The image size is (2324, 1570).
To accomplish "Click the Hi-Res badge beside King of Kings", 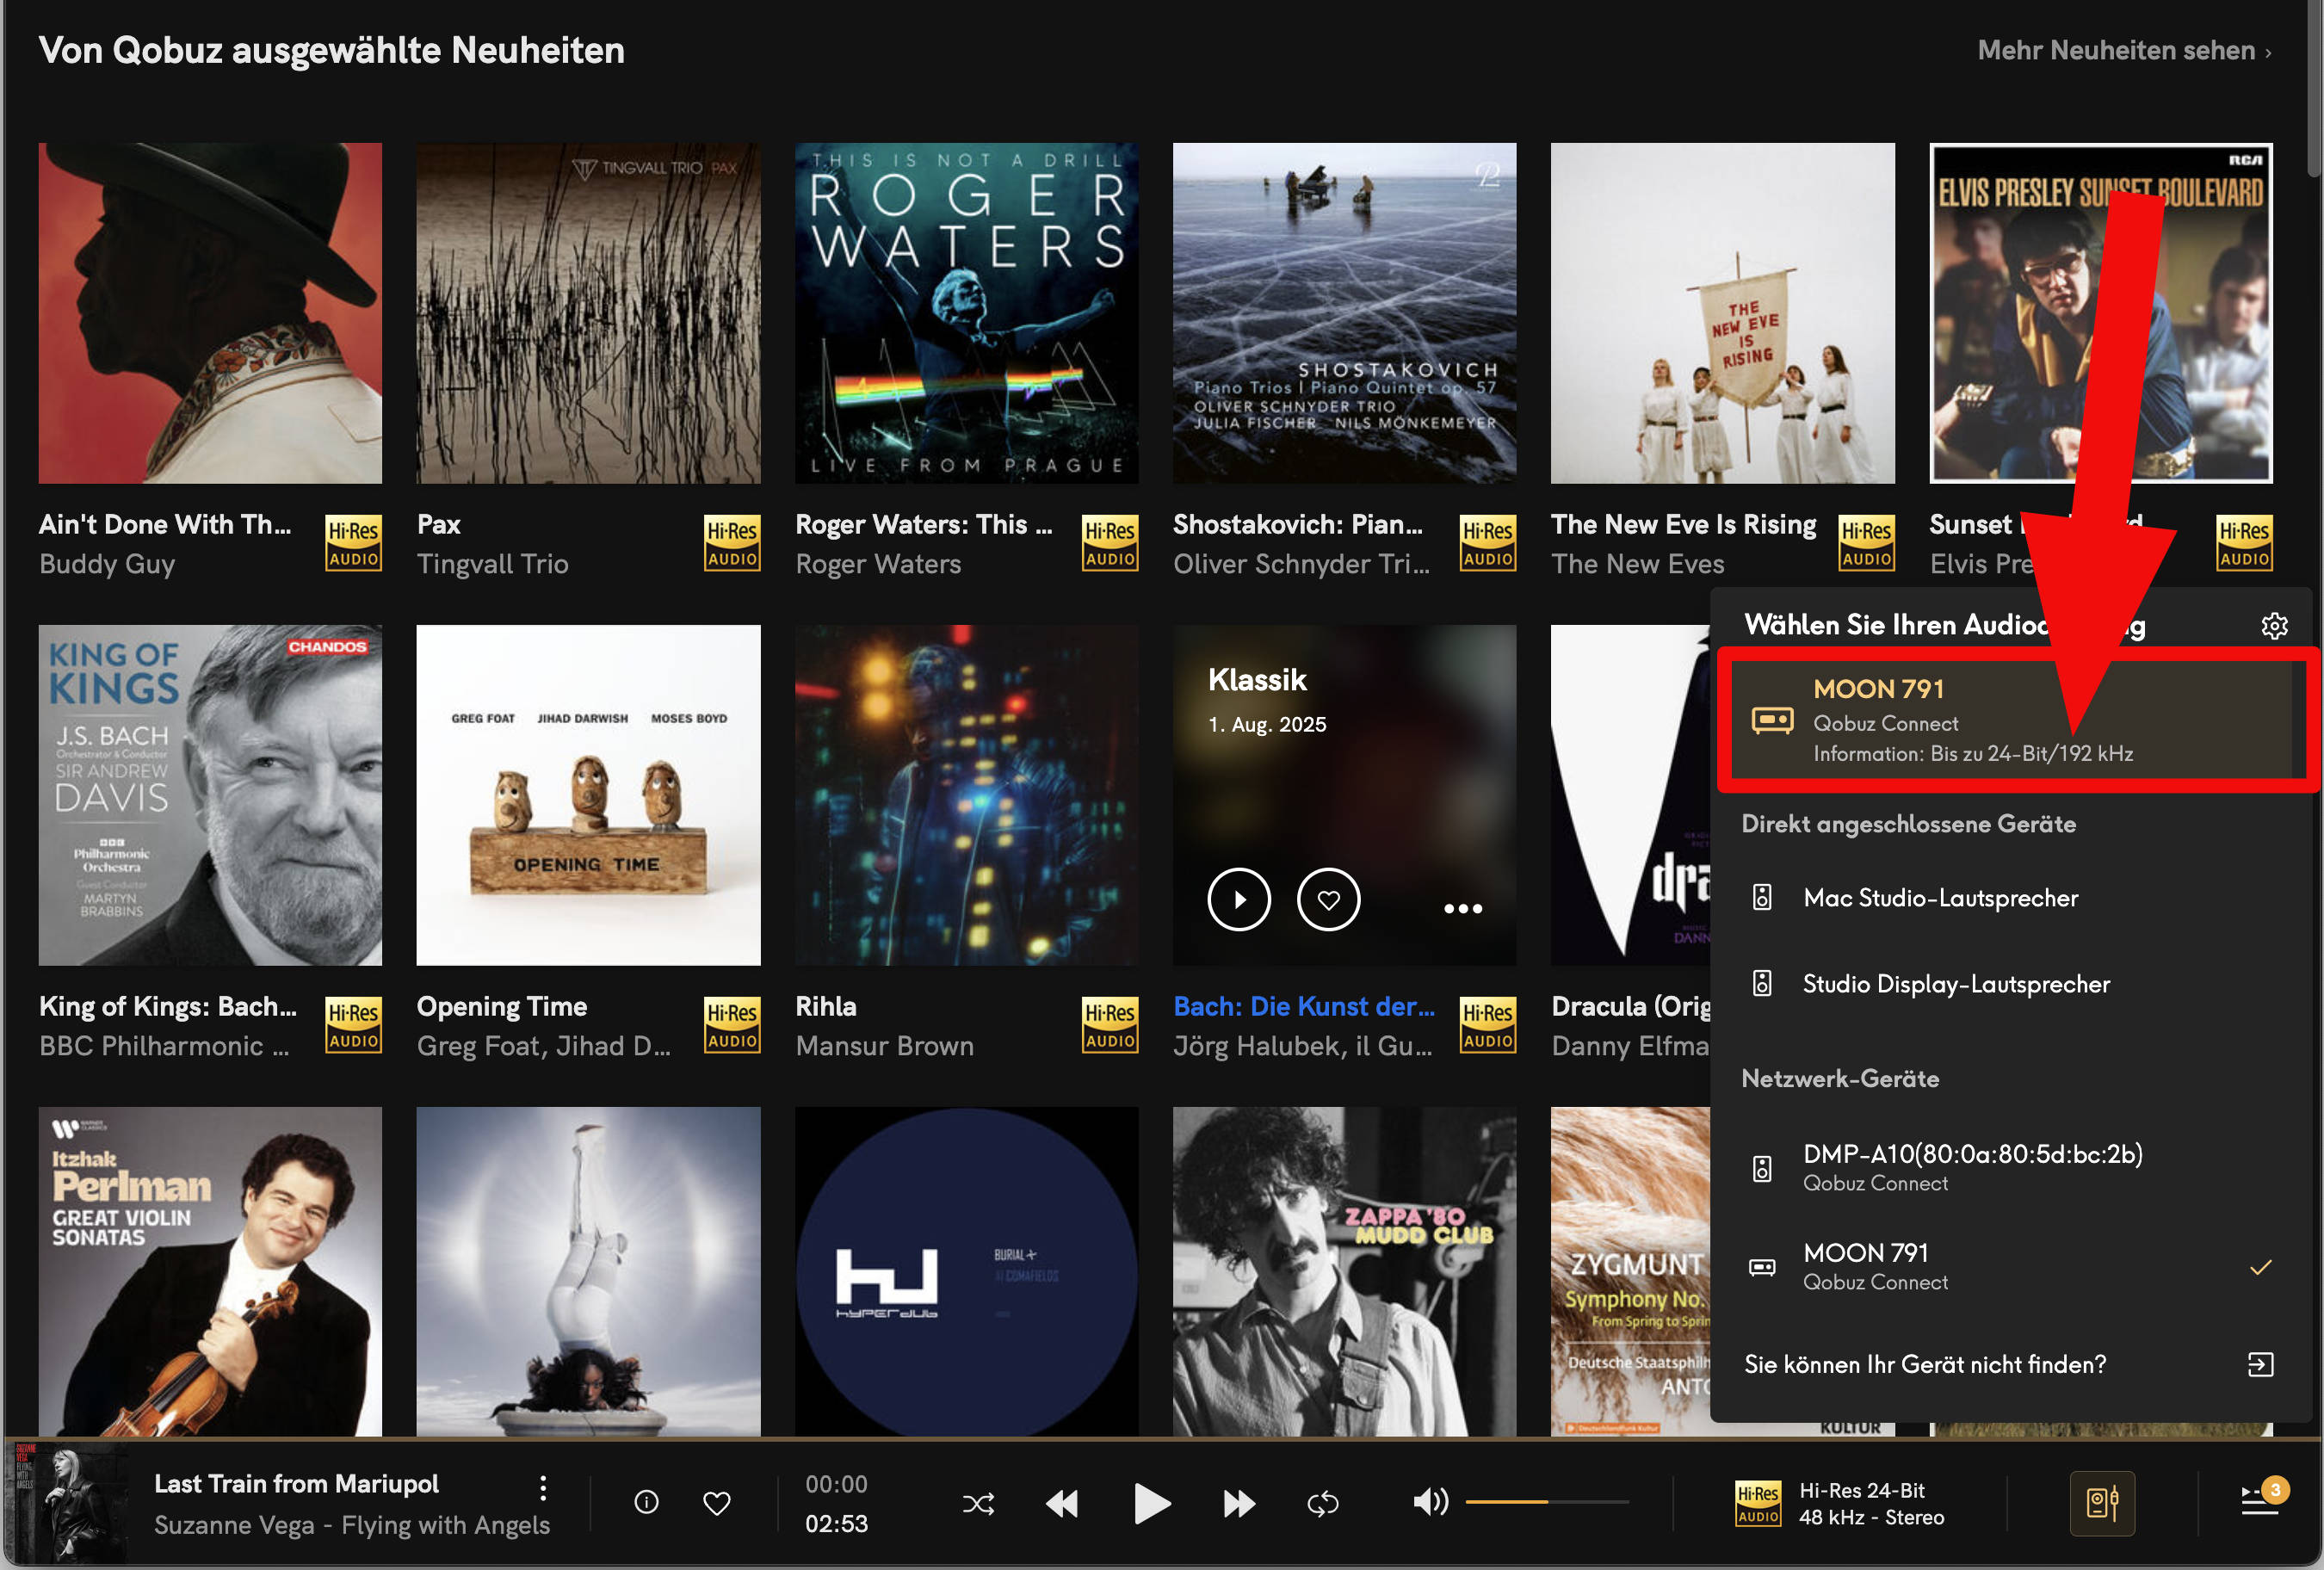I will click(353, 1025).
